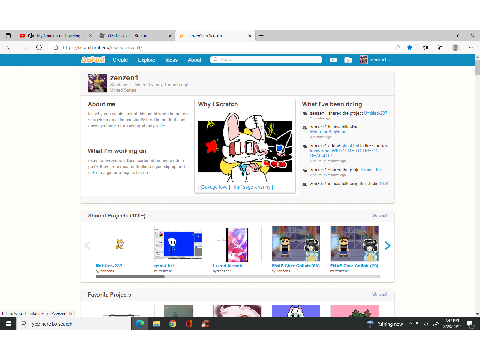Open the weather widget in the taskbar

coord(385,324)
